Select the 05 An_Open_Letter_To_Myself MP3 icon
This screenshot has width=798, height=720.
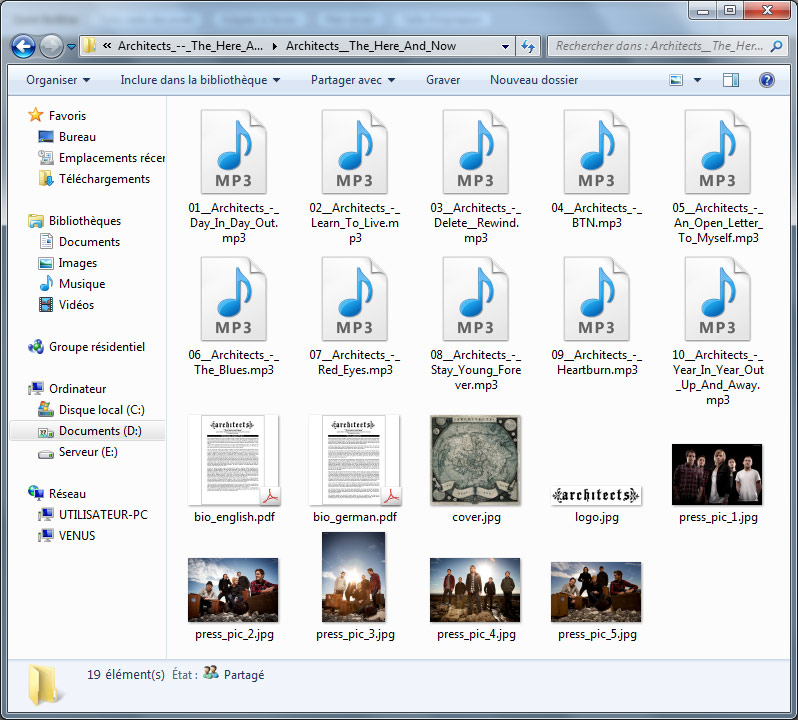pyautogui.click(x=718, y=152)
